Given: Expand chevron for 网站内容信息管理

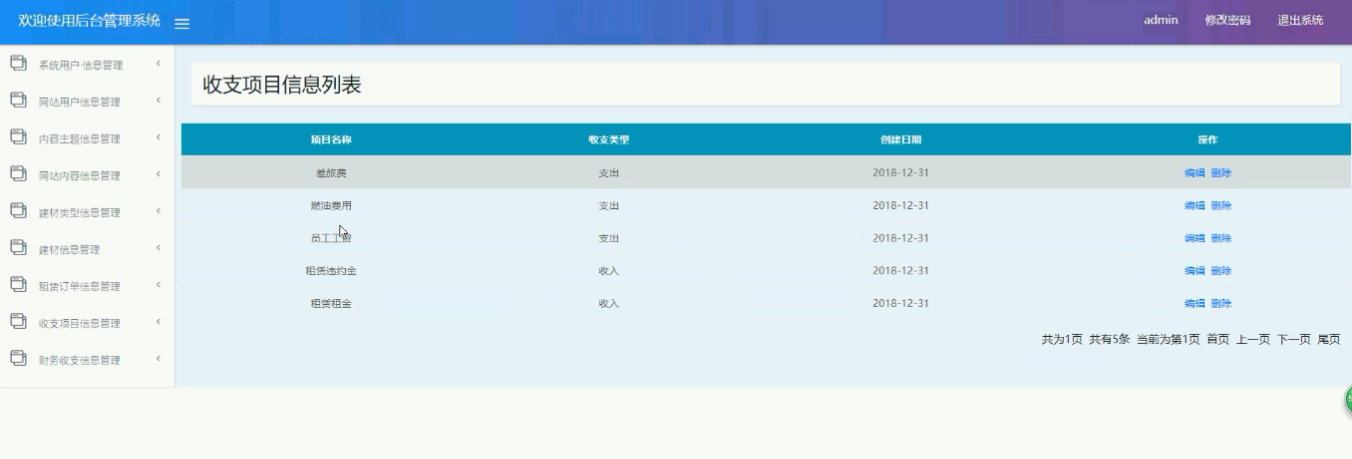Looking at the screenshot, I should tap(158, 175).
